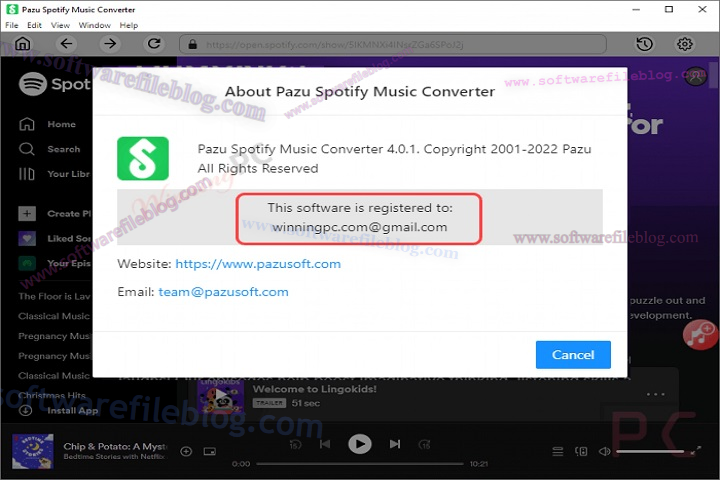Open conversion history clock icon
Image resolution: width=720 pixels, height=480 pixels.
coord(644,44)
